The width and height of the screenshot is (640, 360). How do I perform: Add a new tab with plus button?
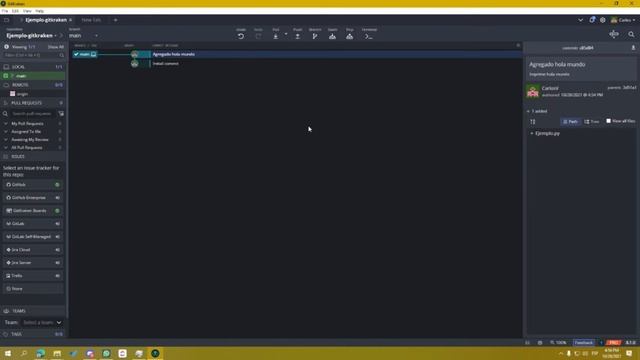point(116,20)
